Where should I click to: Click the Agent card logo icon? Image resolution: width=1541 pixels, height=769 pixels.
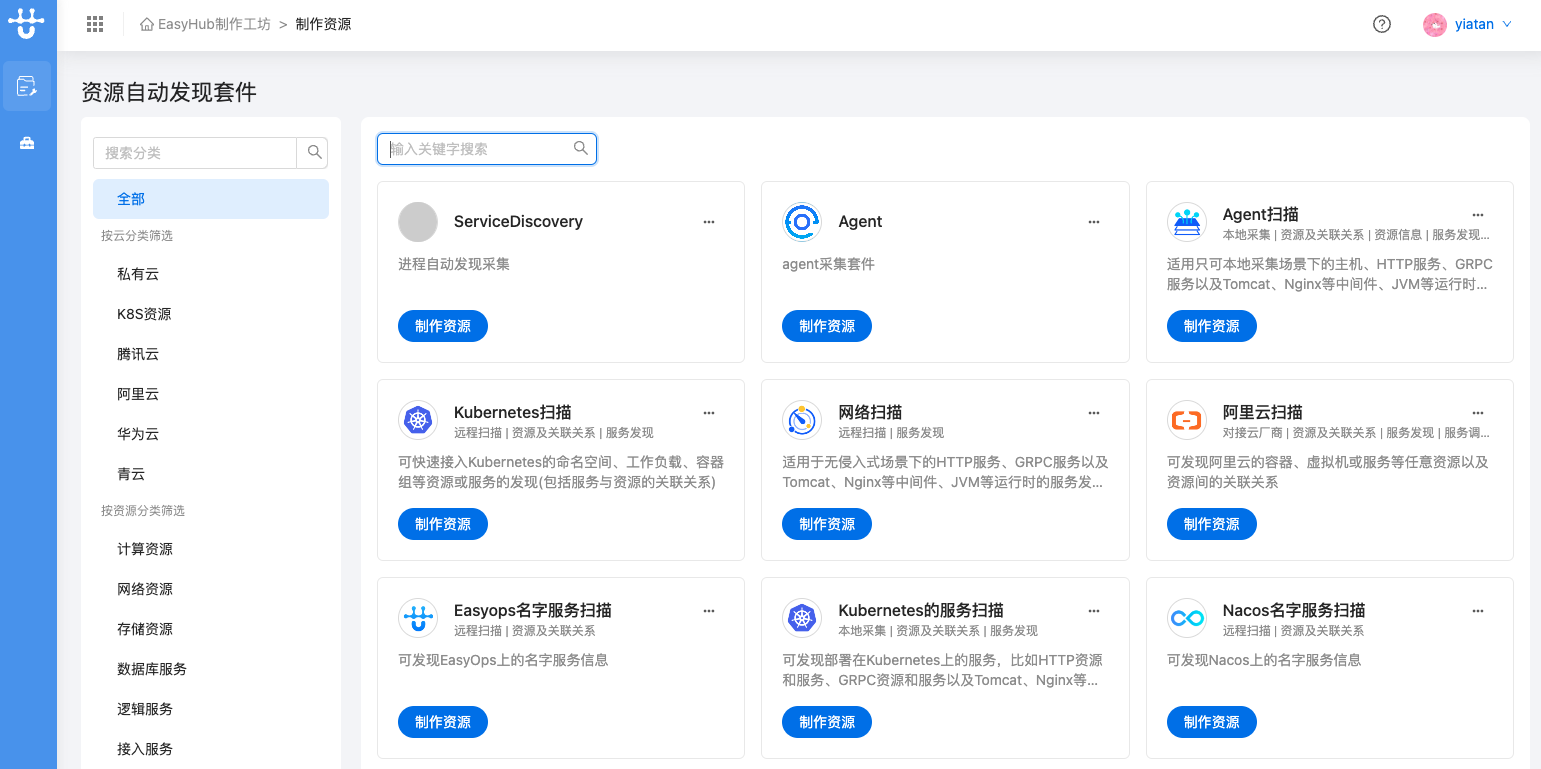pyautogui.click(x=802, y=222)
